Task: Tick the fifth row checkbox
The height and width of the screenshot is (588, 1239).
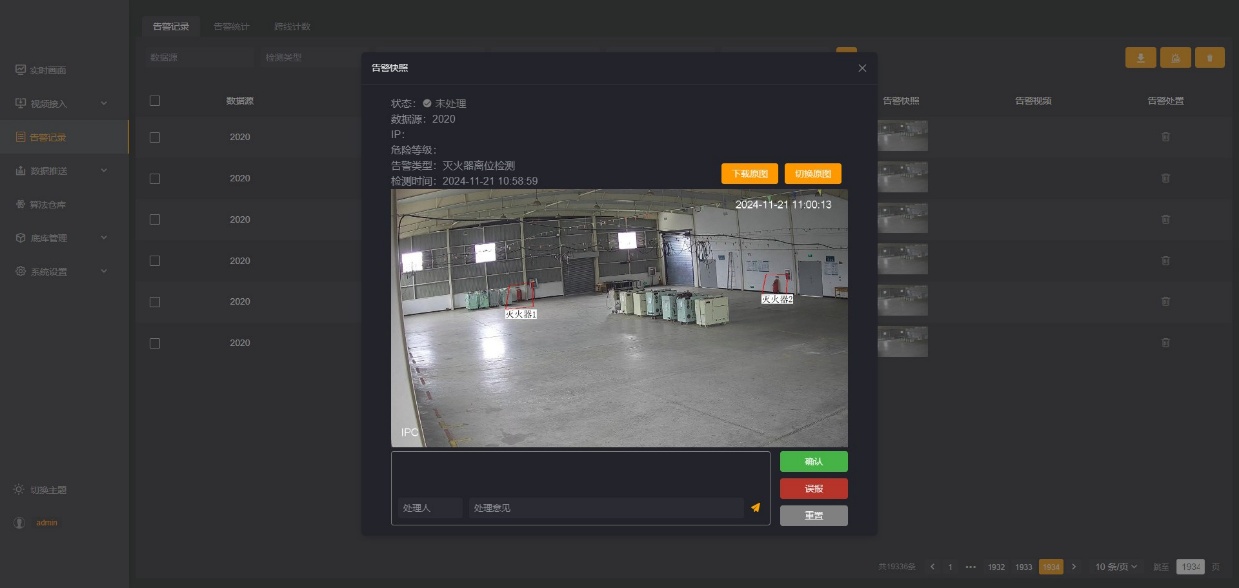Action: tap(154, 301)
